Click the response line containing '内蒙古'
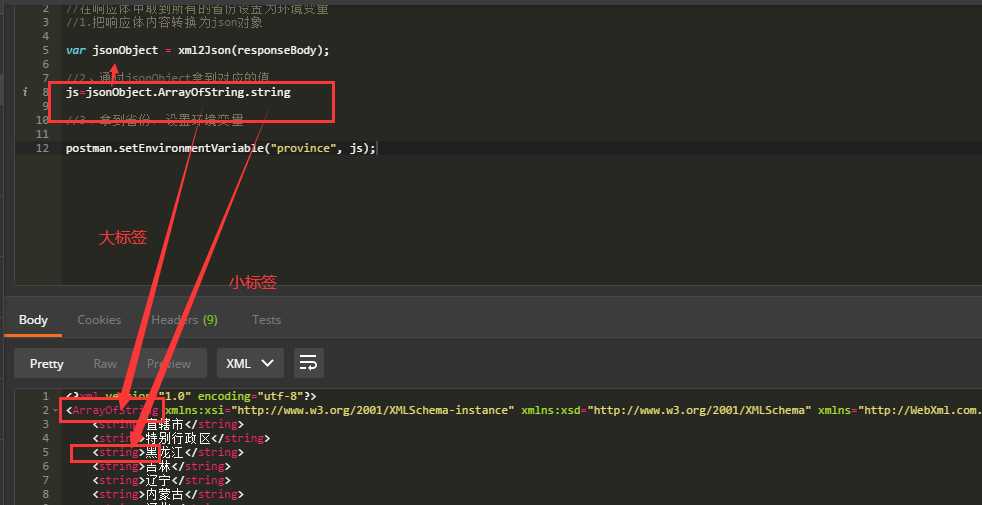The image size is (982, 505). coord(168,494)
